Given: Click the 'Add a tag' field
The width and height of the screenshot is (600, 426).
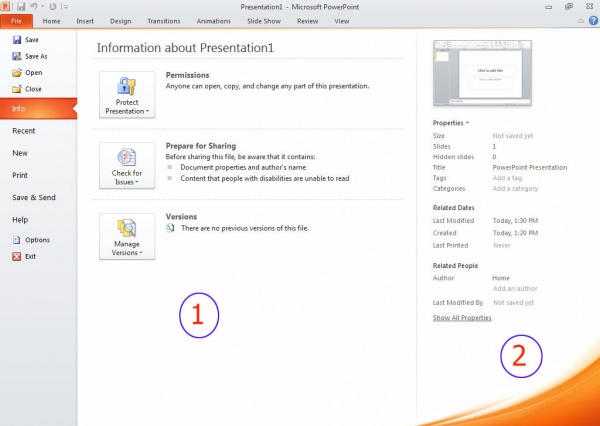Looking at the screenshot, I should click(x=507, y=178).
